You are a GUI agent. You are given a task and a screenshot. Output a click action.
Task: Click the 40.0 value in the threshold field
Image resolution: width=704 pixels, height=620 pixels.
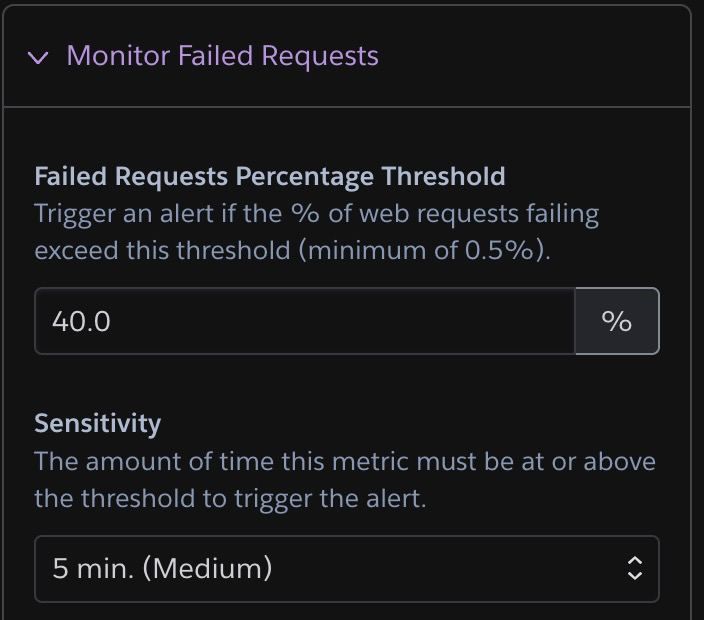[x=82, y=321]
